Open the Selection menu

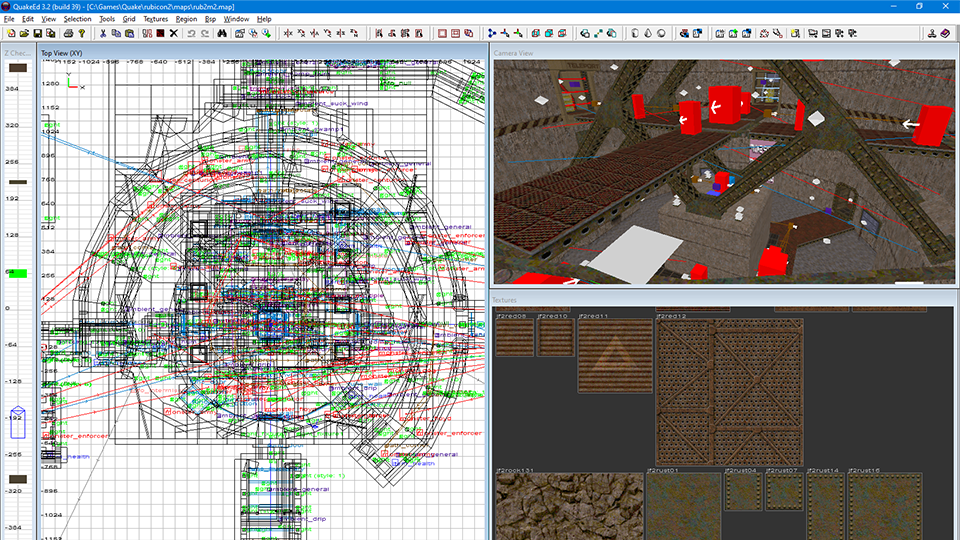[x=77, y=19]
